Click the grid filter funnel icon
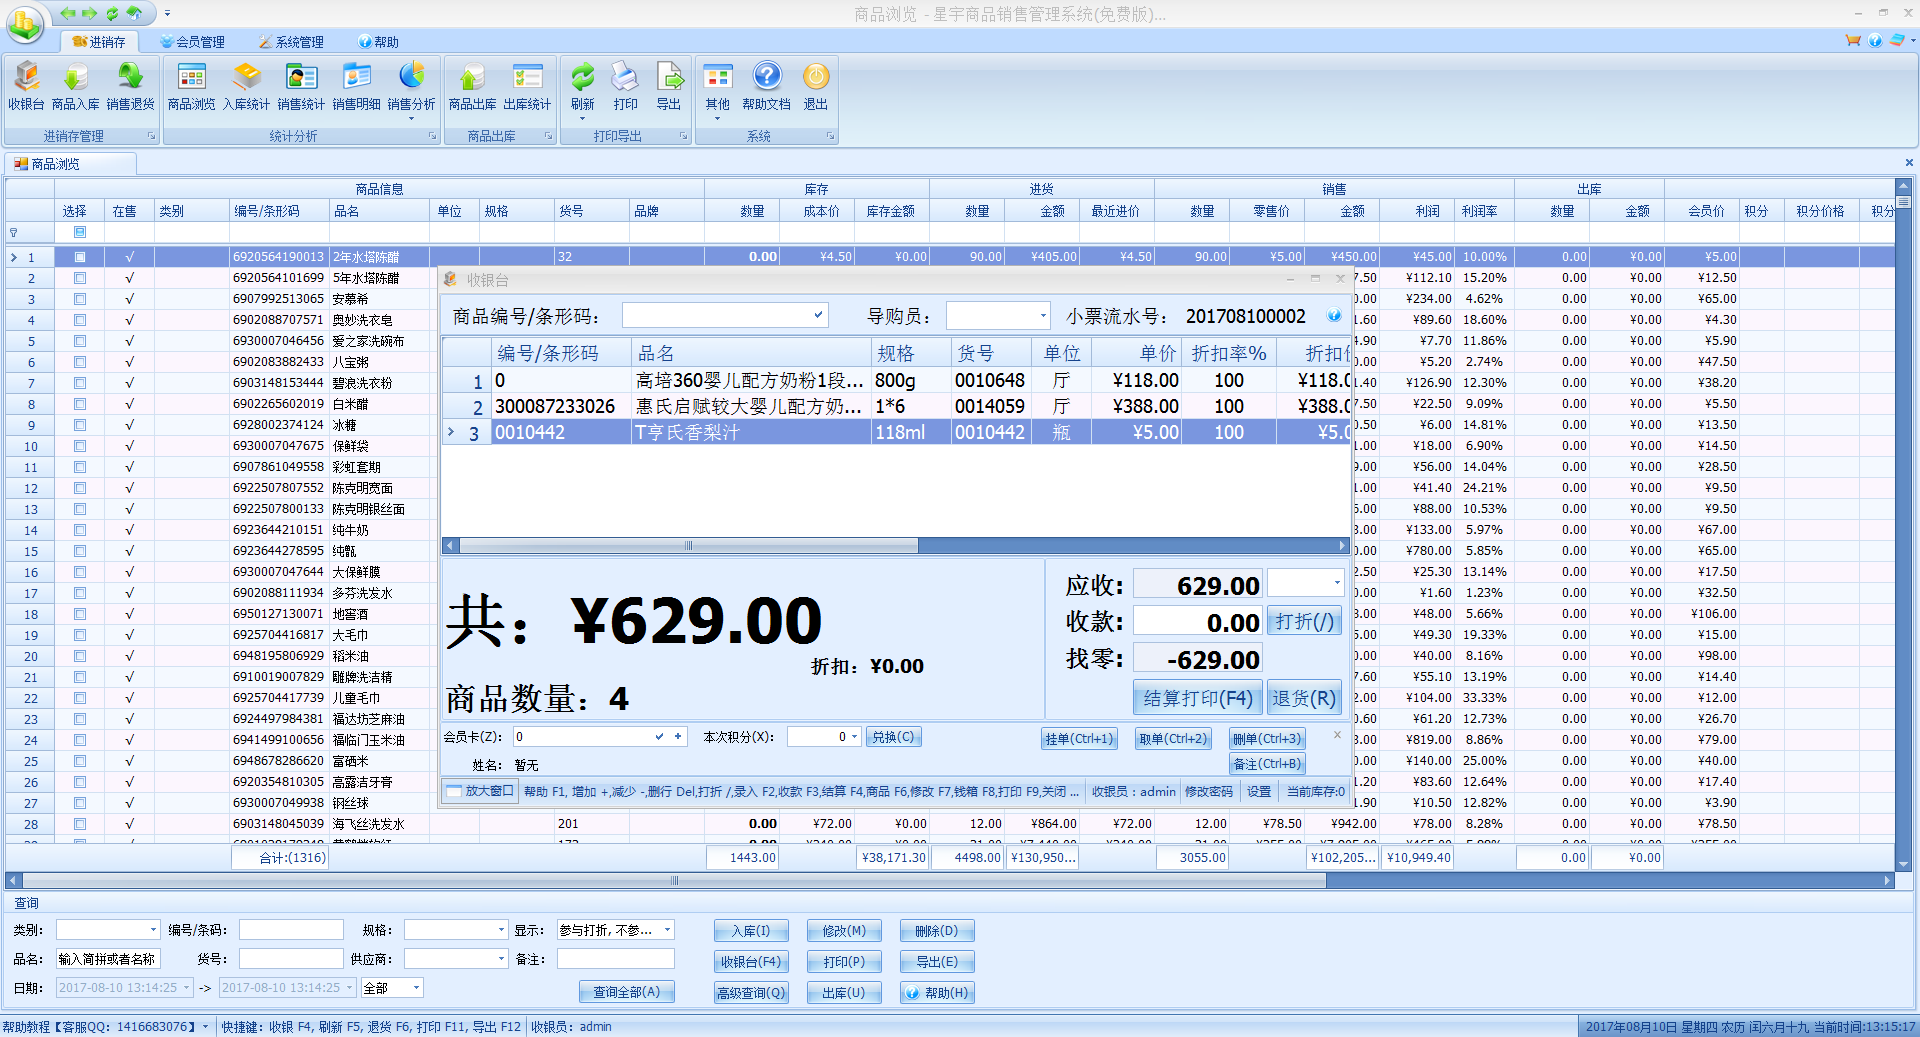Viewport: 1920px width, 1037px height. point(14,233)
